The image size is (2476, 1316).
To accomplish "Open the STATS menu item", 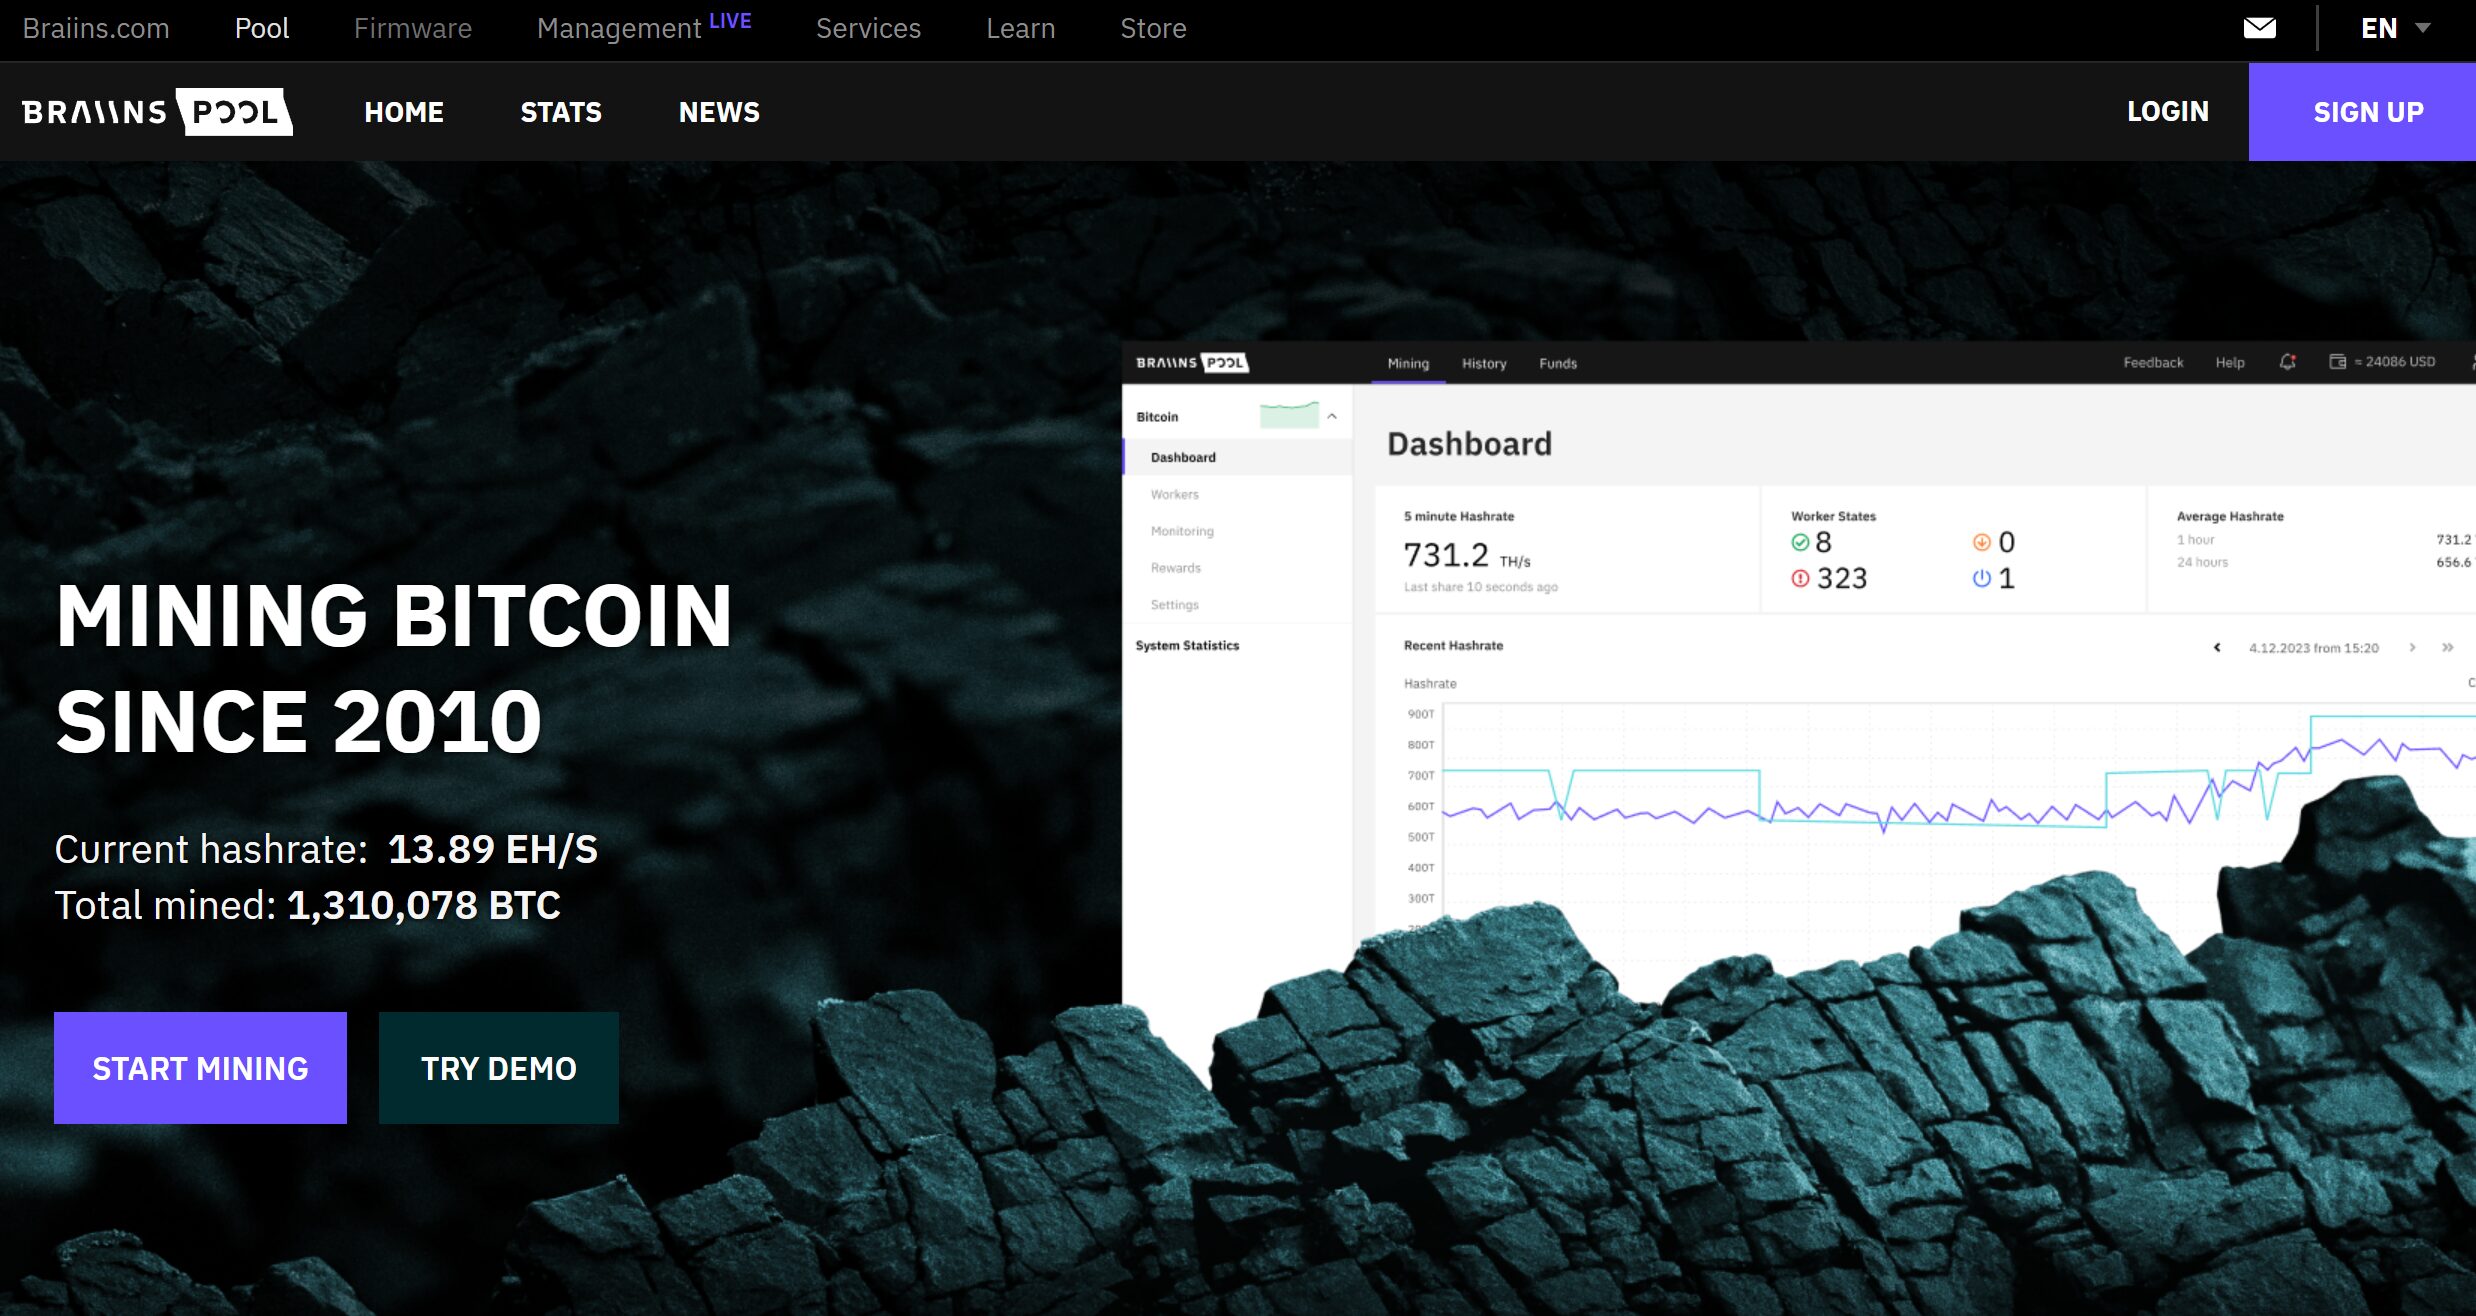I will coord(561,112).
